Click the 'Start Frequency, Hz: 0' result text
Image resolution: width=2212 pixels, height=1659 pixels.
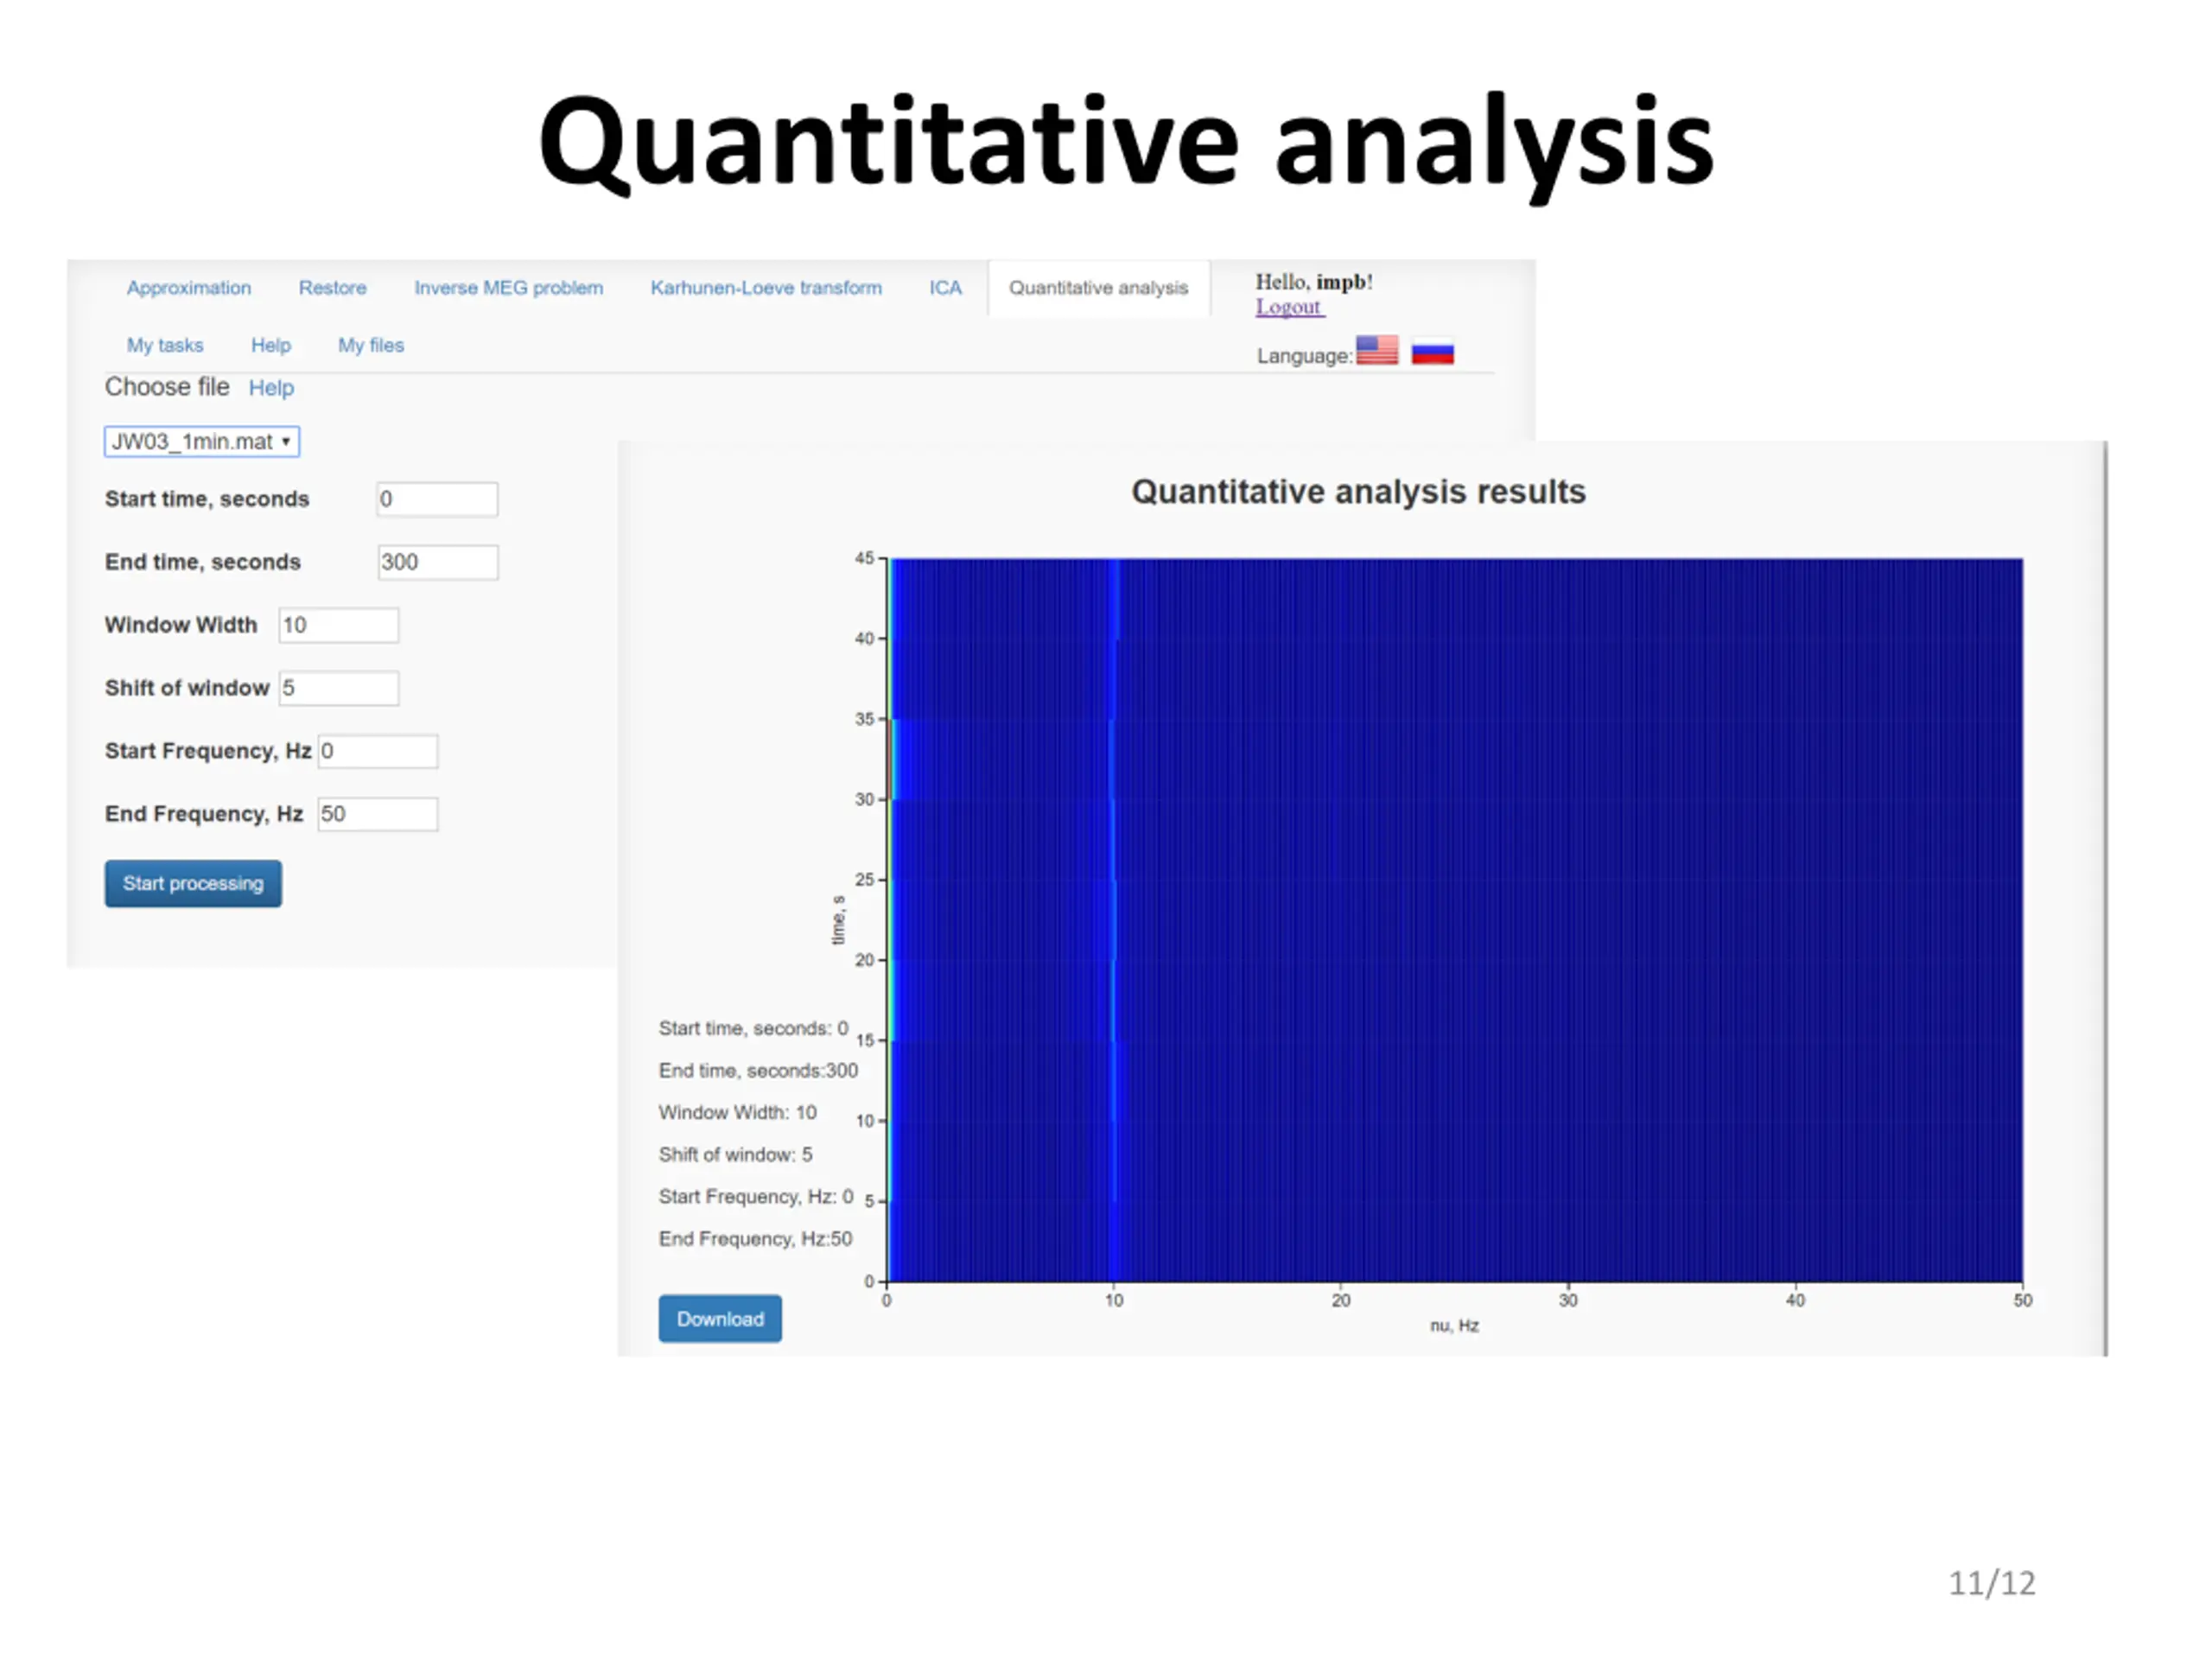tap(756, 1197)
